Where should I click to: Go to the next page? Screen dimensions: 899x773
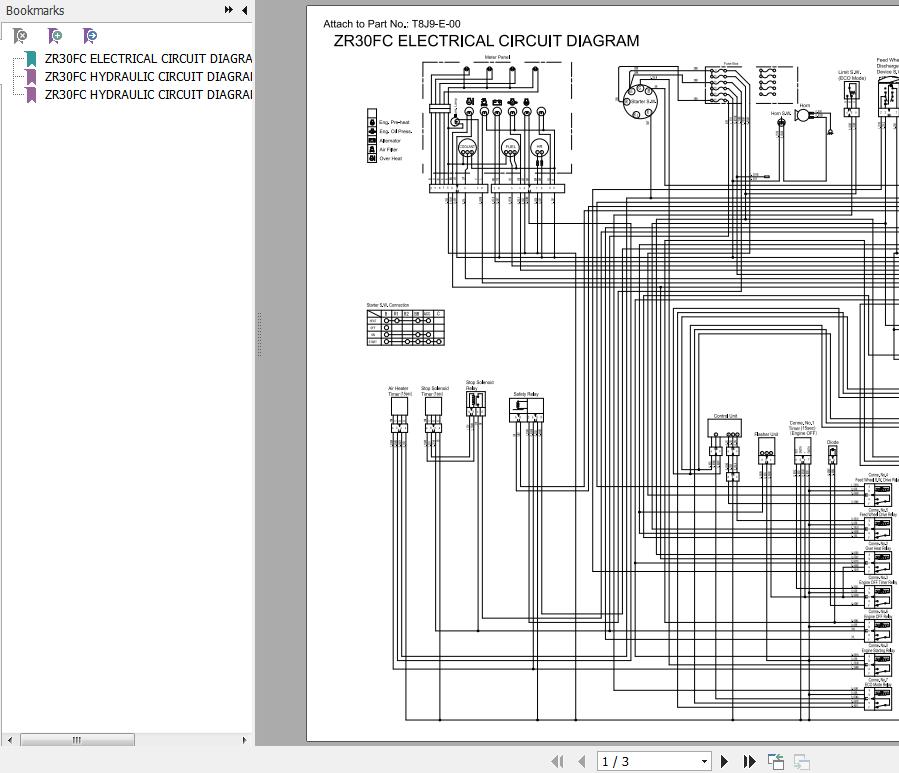(724, 762)
